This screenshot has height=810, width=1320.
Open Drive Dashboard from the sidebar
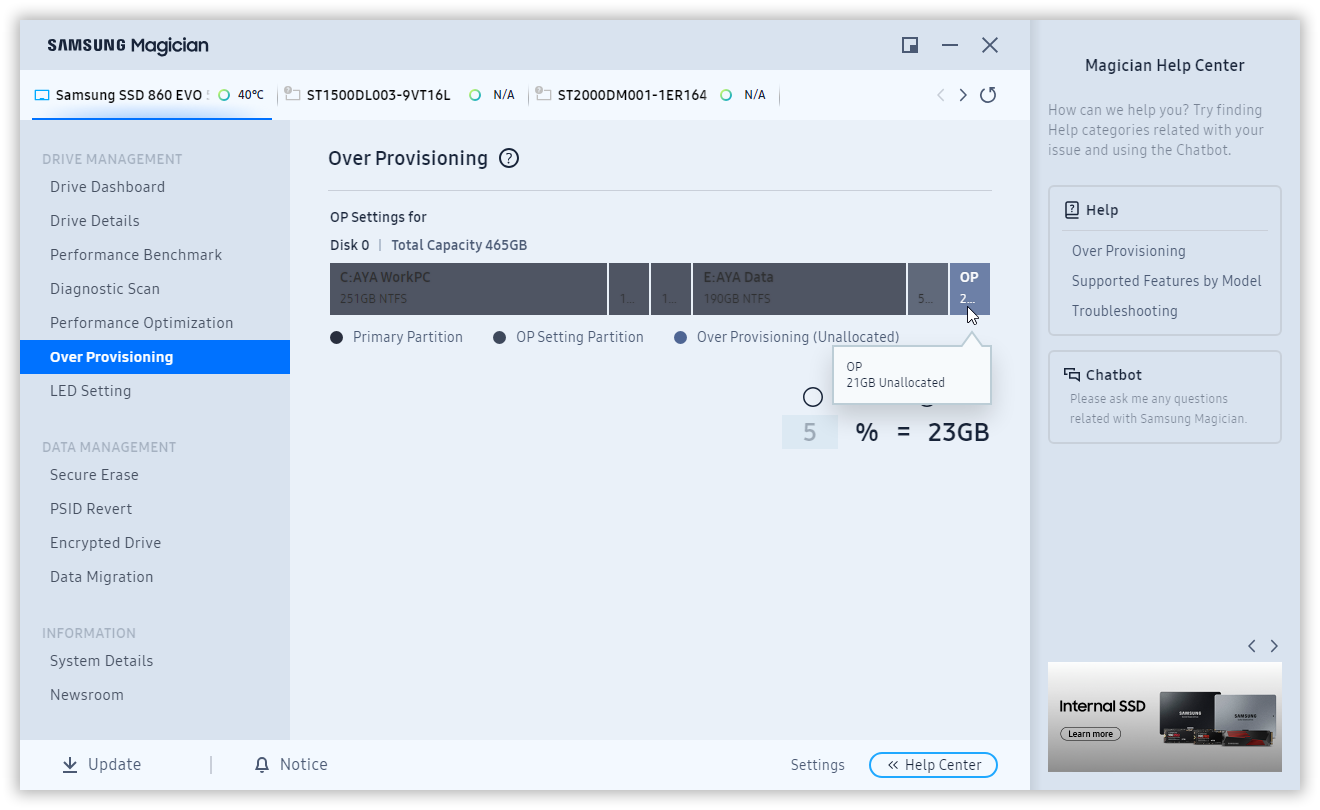point(107,187)
